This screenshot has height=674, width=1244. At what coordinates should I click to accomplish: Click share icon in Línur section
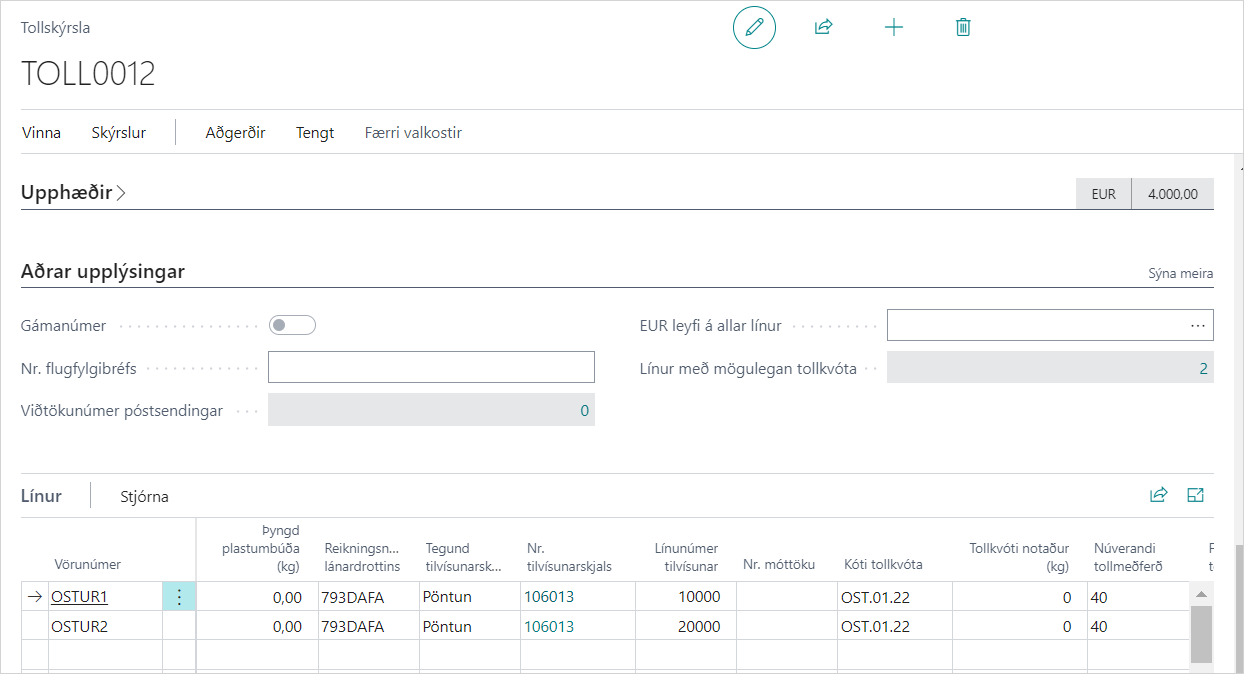(x=1159, y=495)
